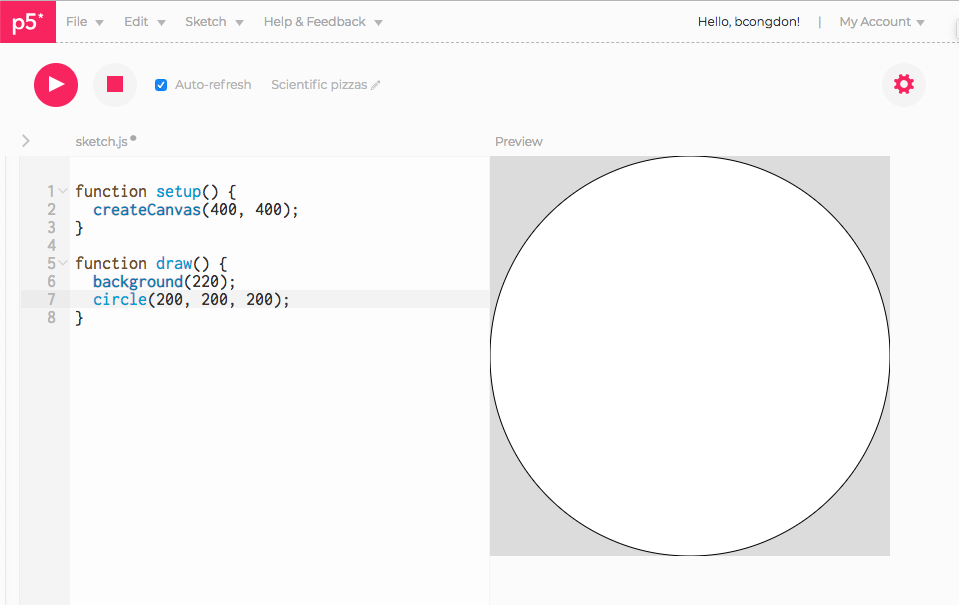Viewport: 959px width, 605px height.
Task: Run the sketch with the Play button
Action: [55, 84]
